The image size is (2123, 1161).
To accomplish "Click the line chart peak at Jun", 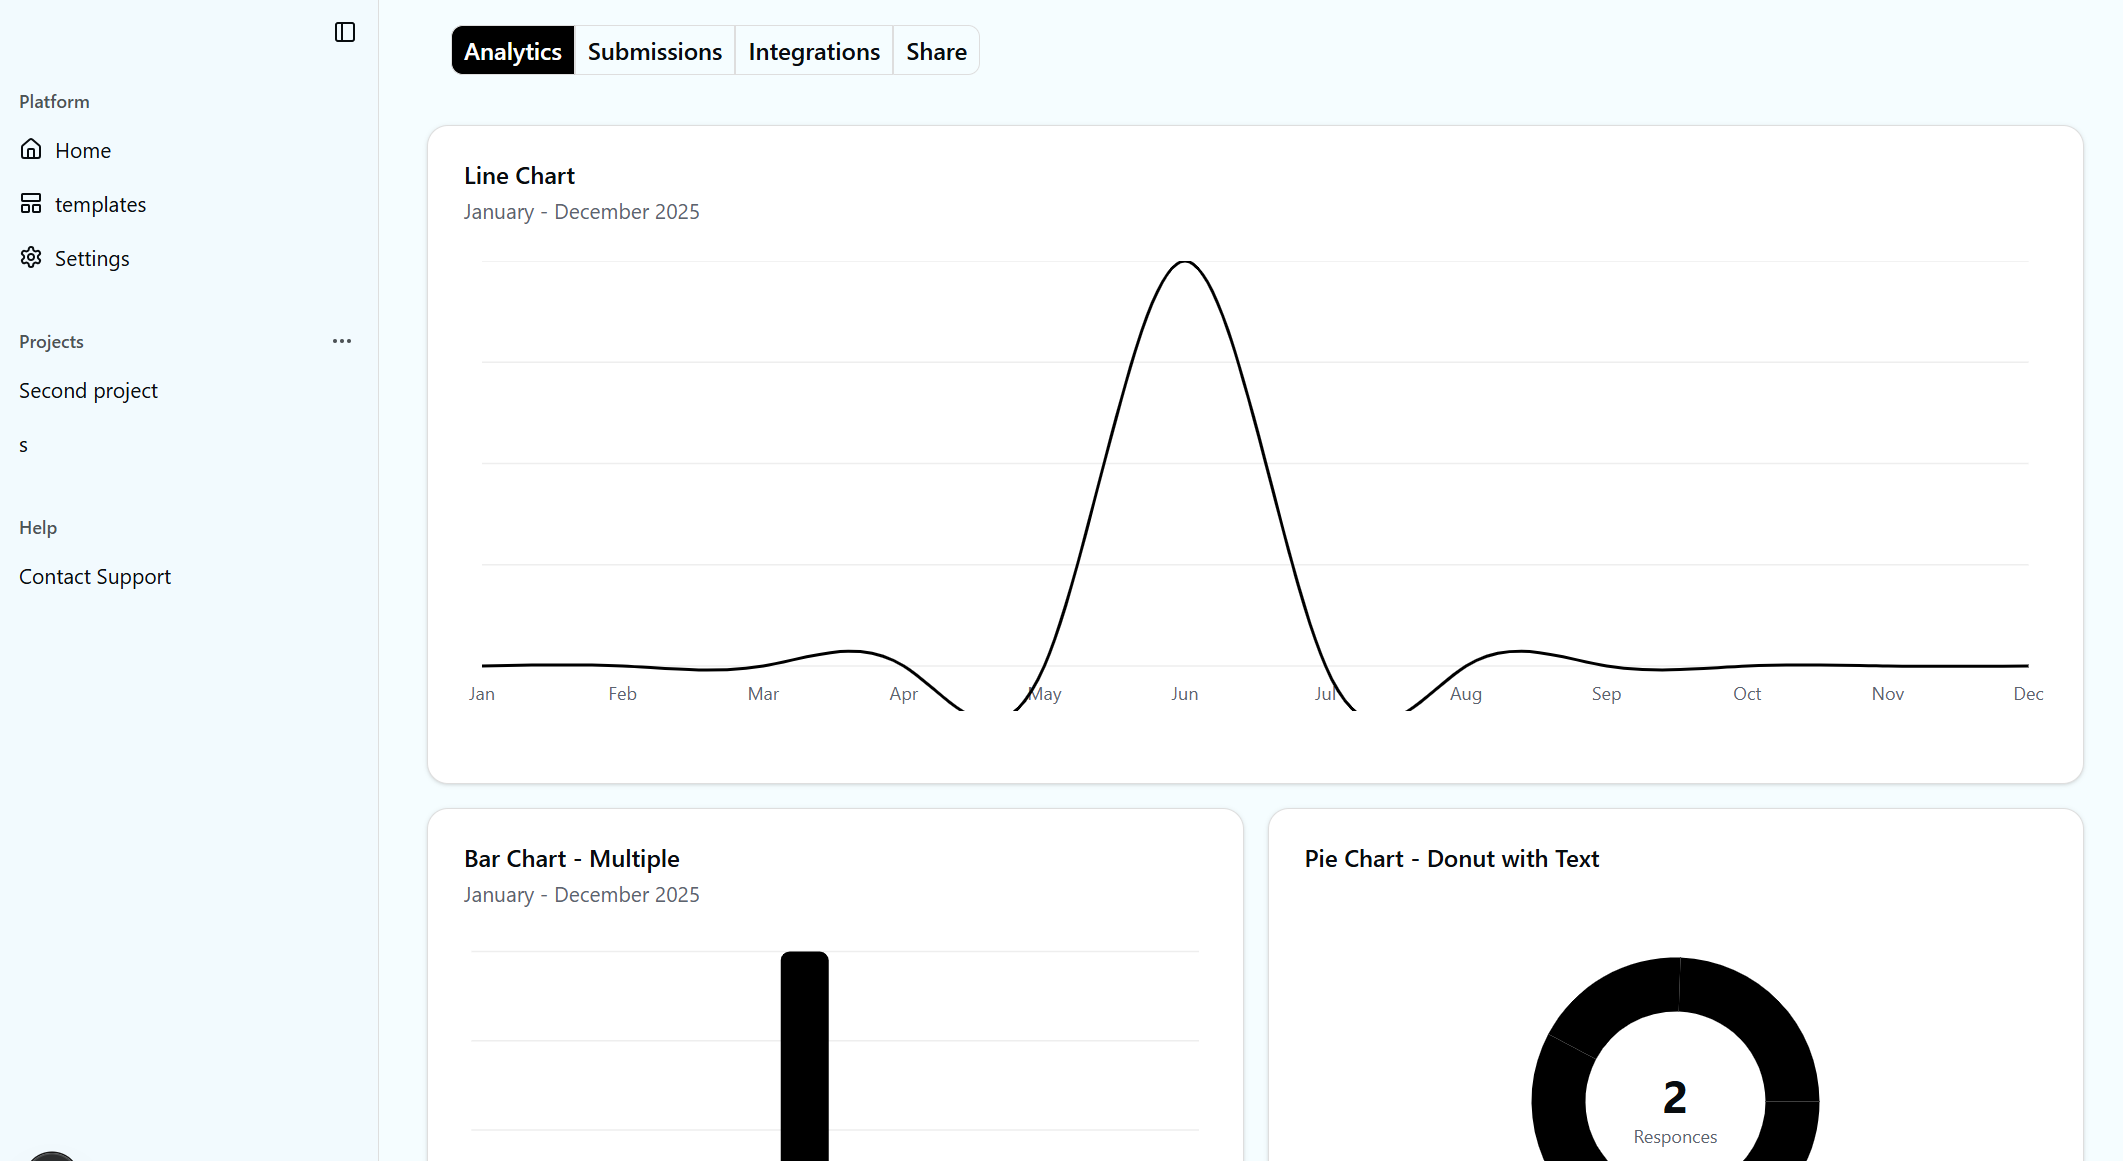I will tap(1185, 263).
